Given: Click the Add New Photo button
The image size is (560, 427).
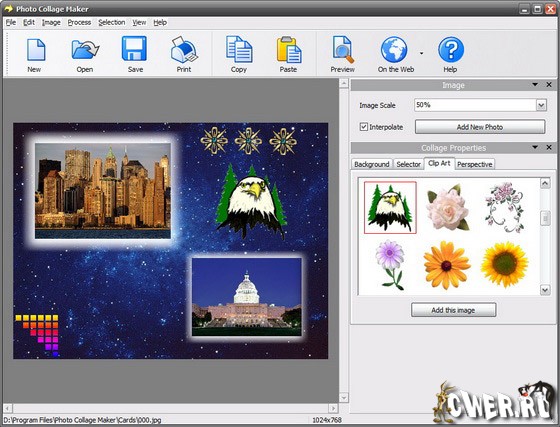Looking at the screenshot, I should pos(480,127).
